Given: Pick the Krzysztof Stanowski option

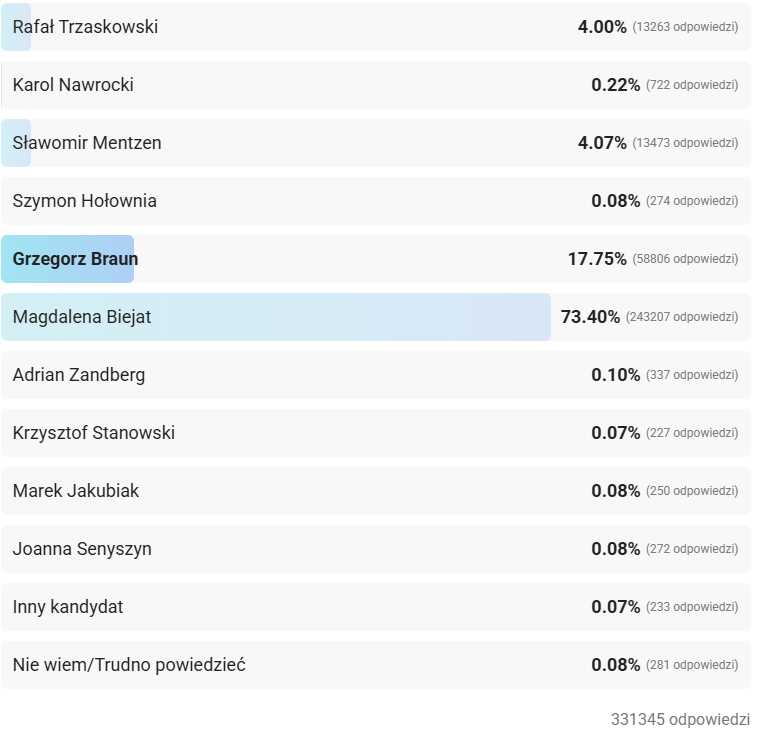Looking at the screenshot, I should [x=376, y=433].
